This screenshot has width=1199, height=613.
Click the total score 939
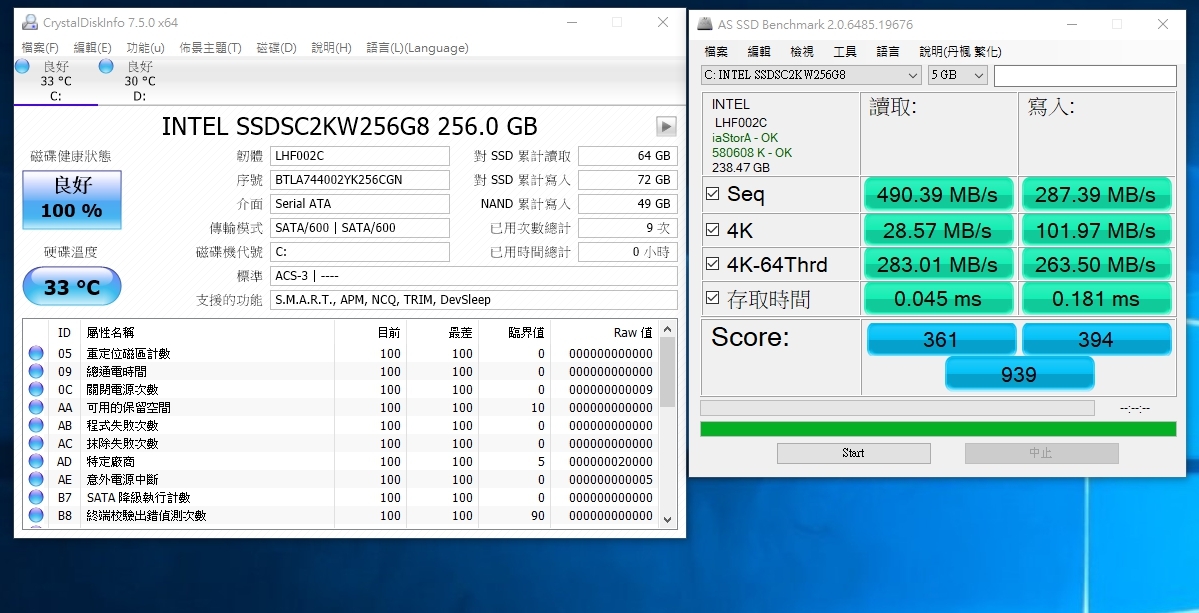point(1019,374)
